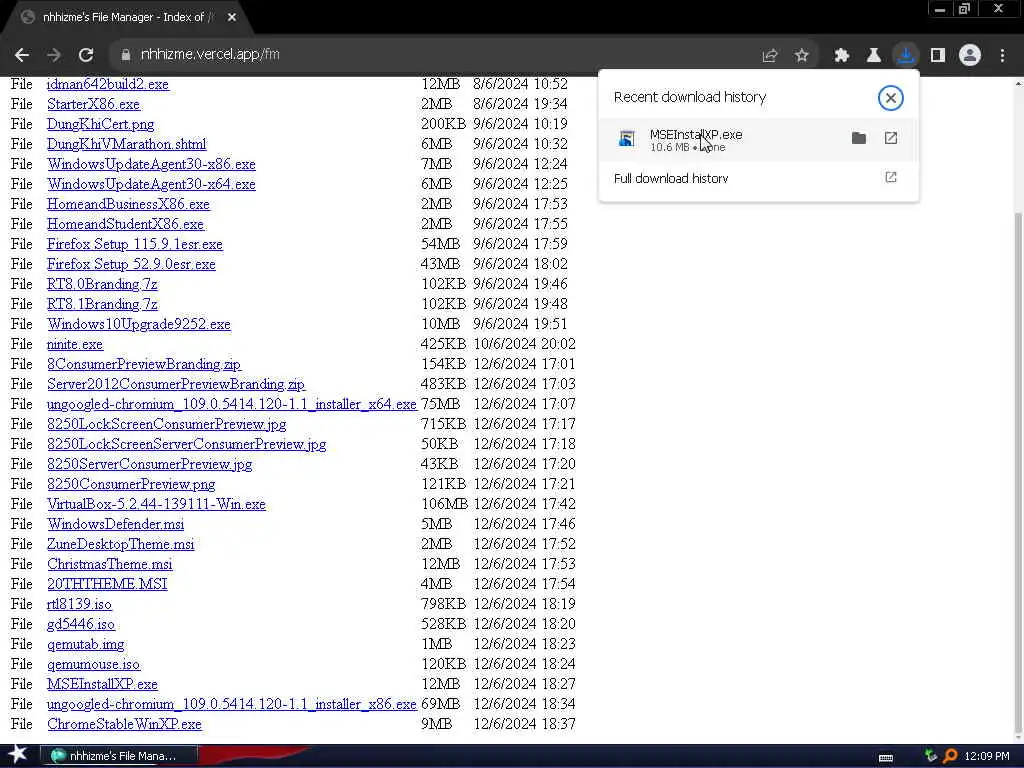Open 8250ServerConsumerPreview.jpg
This screenshot has width=1024, height=768.
150,464
